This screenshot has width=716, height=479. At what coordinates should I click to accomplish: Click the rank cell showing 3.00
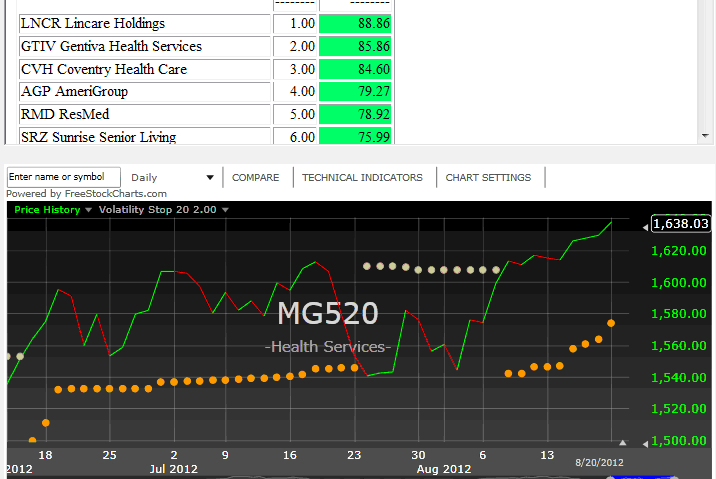coord(295,69)
